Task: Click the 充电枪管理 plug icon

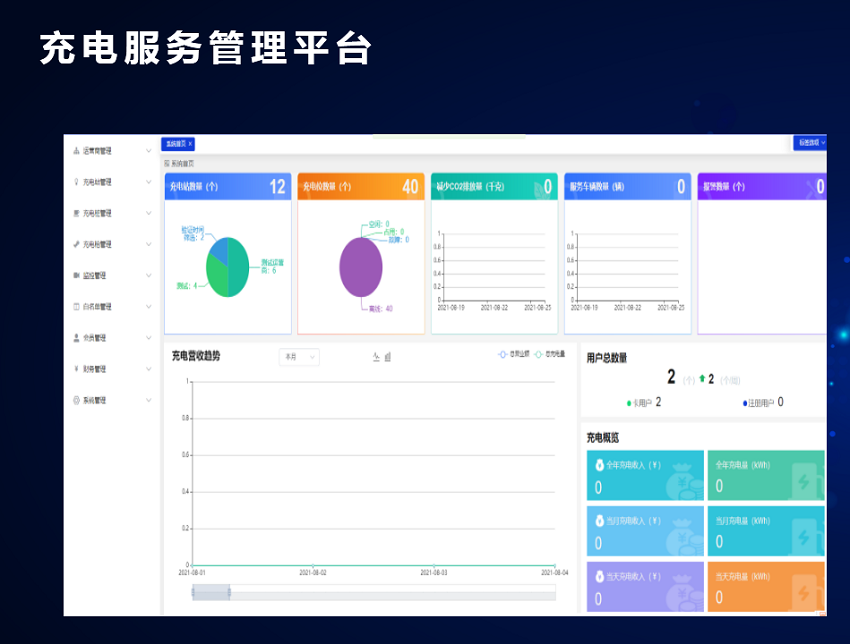Action: [x=76, y=244]
